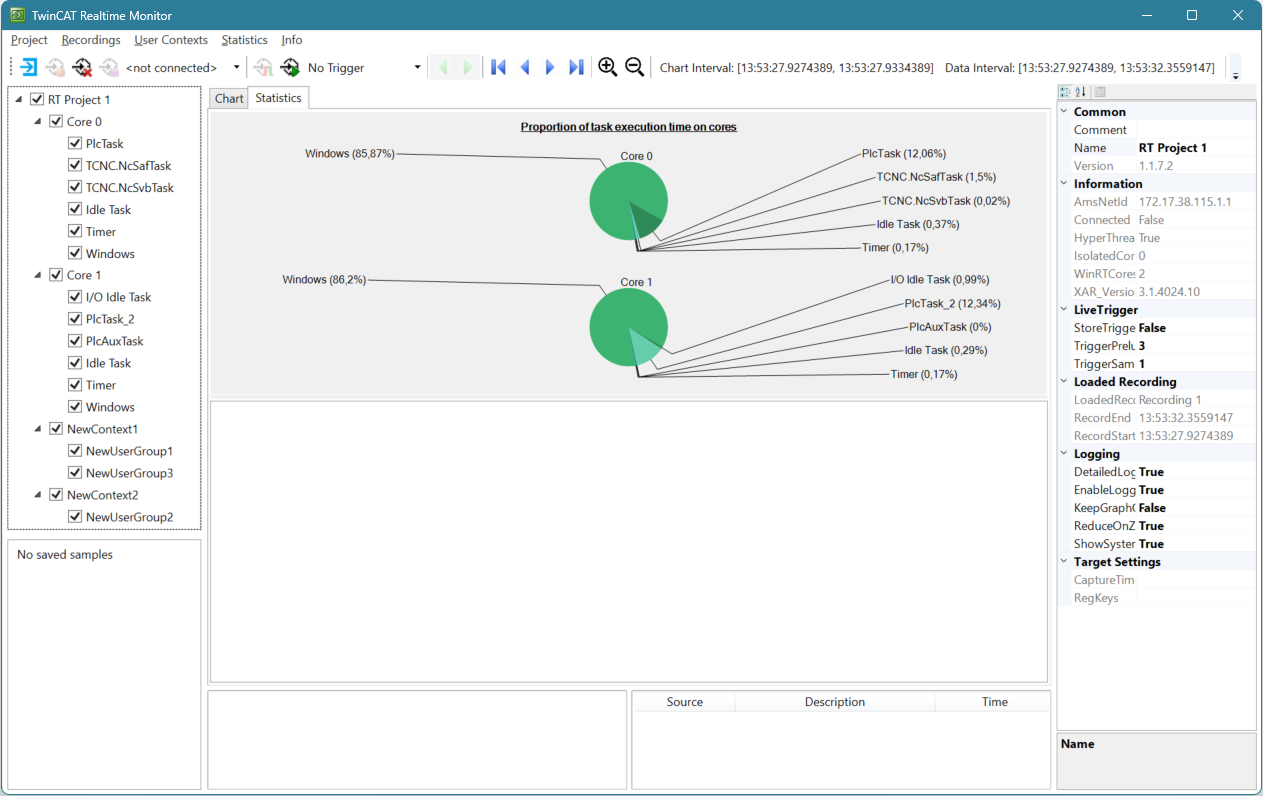Uncheck the PlcAuxTask checkbox
1263x796 pixels.
pos(75,341)
